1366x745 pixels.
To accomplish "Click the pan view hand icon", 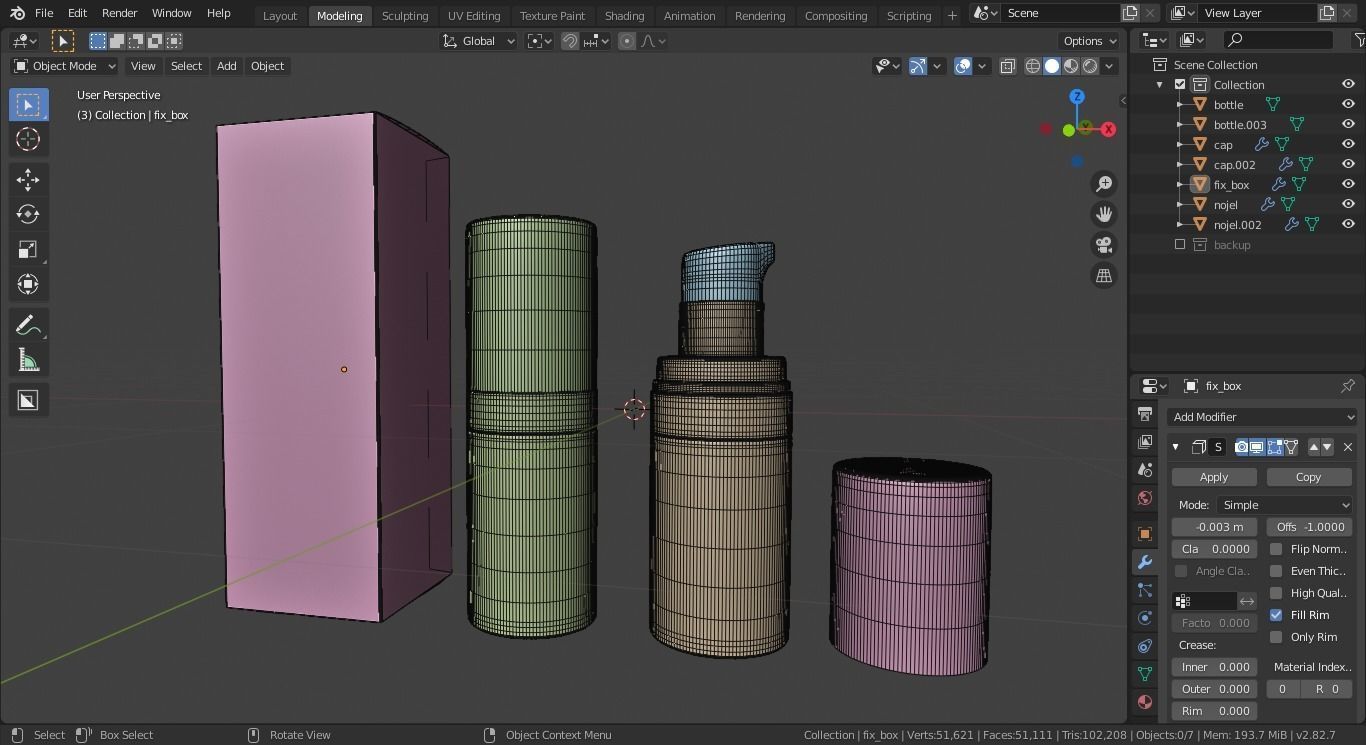I will coord(1104,214).
